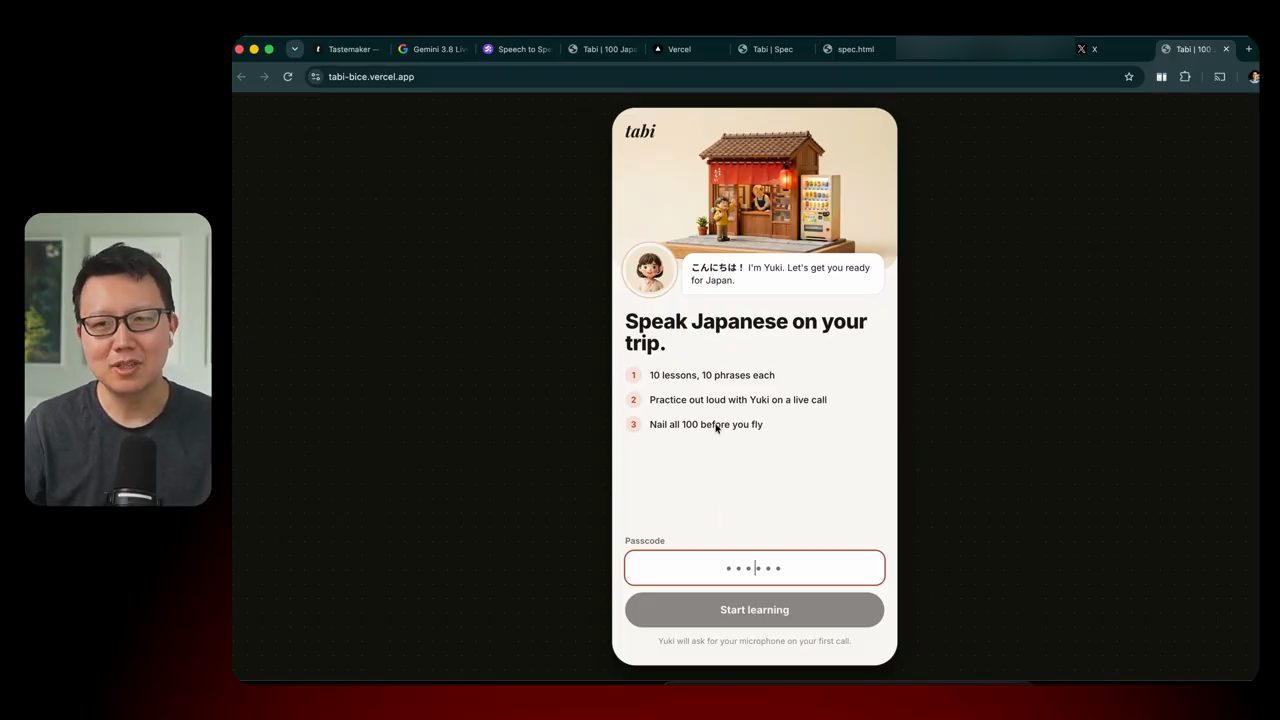Viewport: 1280px width, 720px height.
Task: Click the tabi-bice.vercel.app address bar
Action: click(x=715, y=77)
